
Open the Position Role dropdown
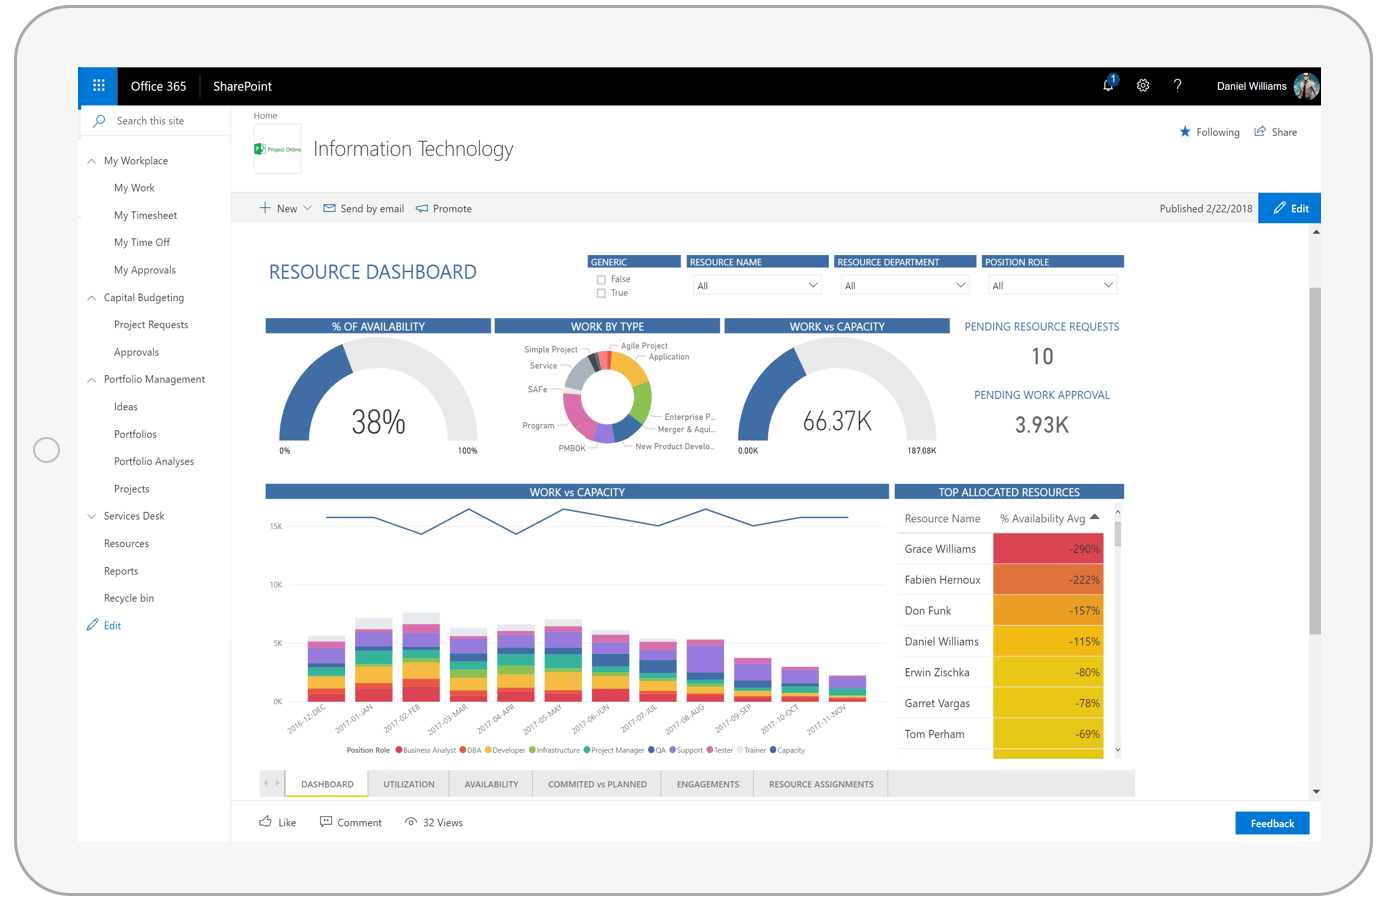click(1052, 285)
